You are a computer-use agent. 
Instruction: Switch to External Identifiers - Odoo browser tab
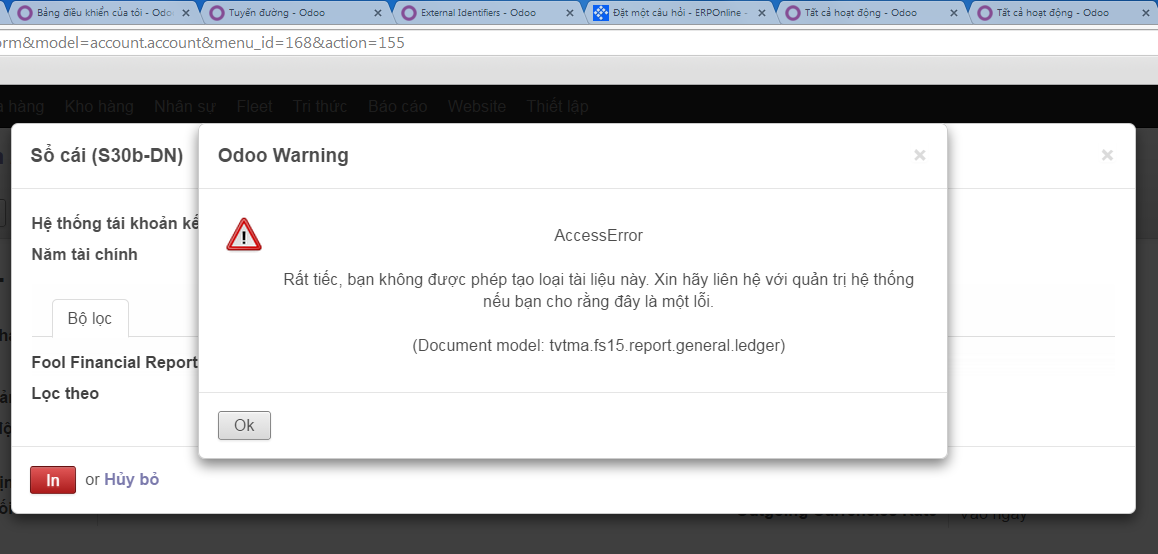[487, 13]
